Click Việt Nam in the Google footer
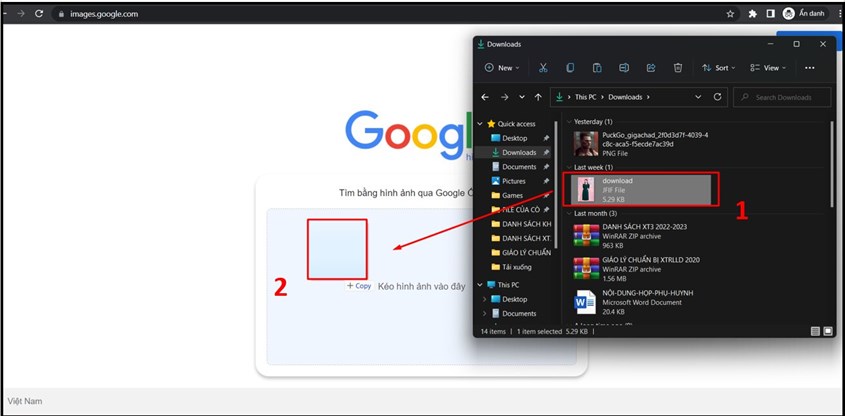845x416 pixels. (x=25, y=401)
